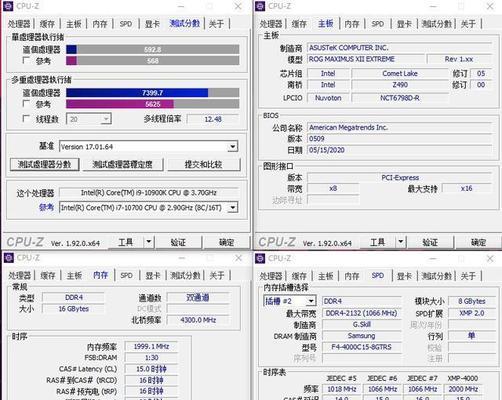The width and height of the screenshot is (502, 400).
Task: Select 显卡 tab in mainboard window
Action: tap(404, 24)
